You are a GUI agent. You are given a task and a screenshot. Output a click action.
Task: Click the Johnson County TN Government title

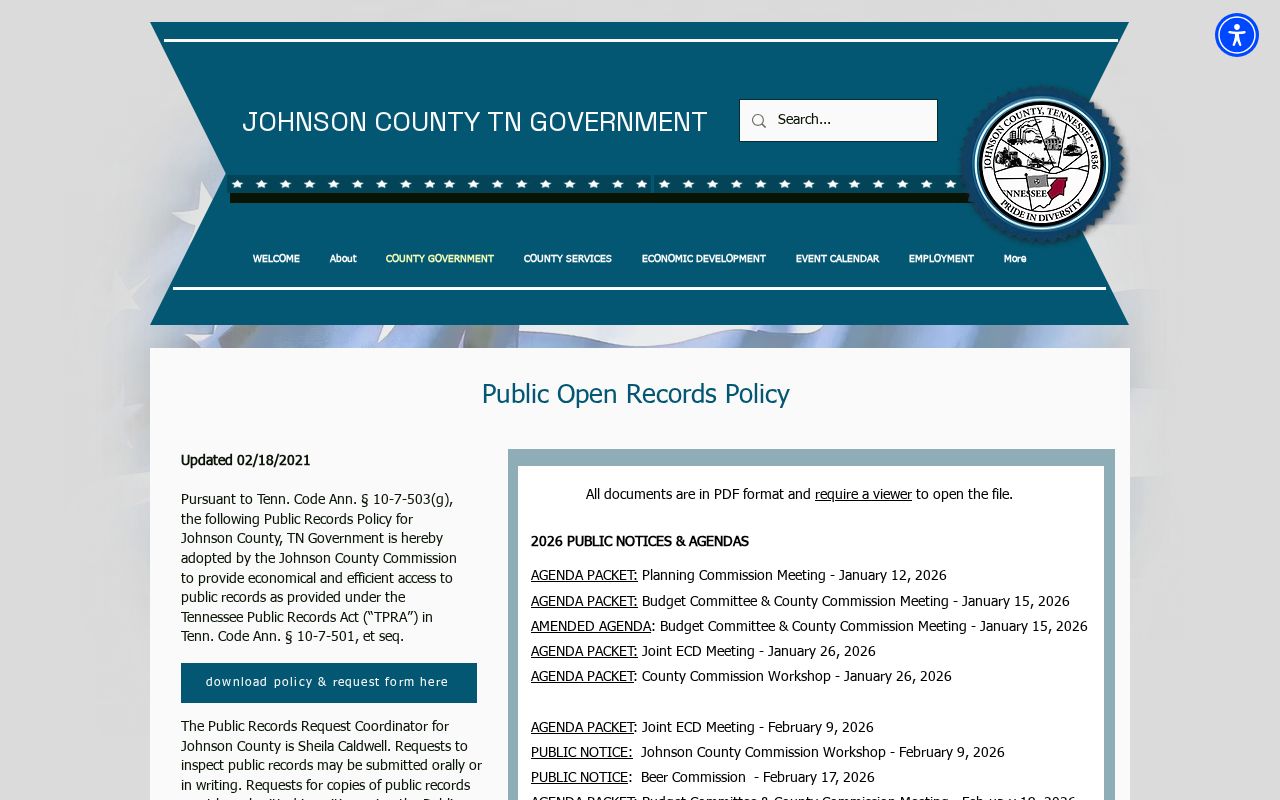pyautogui.click(x=474, y=122)
